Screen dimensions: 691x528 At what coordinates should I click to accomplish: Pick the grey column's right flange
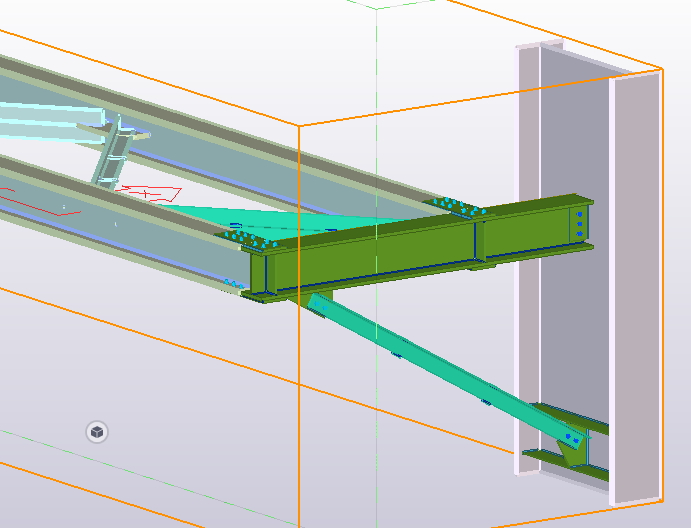coord(635,290)
